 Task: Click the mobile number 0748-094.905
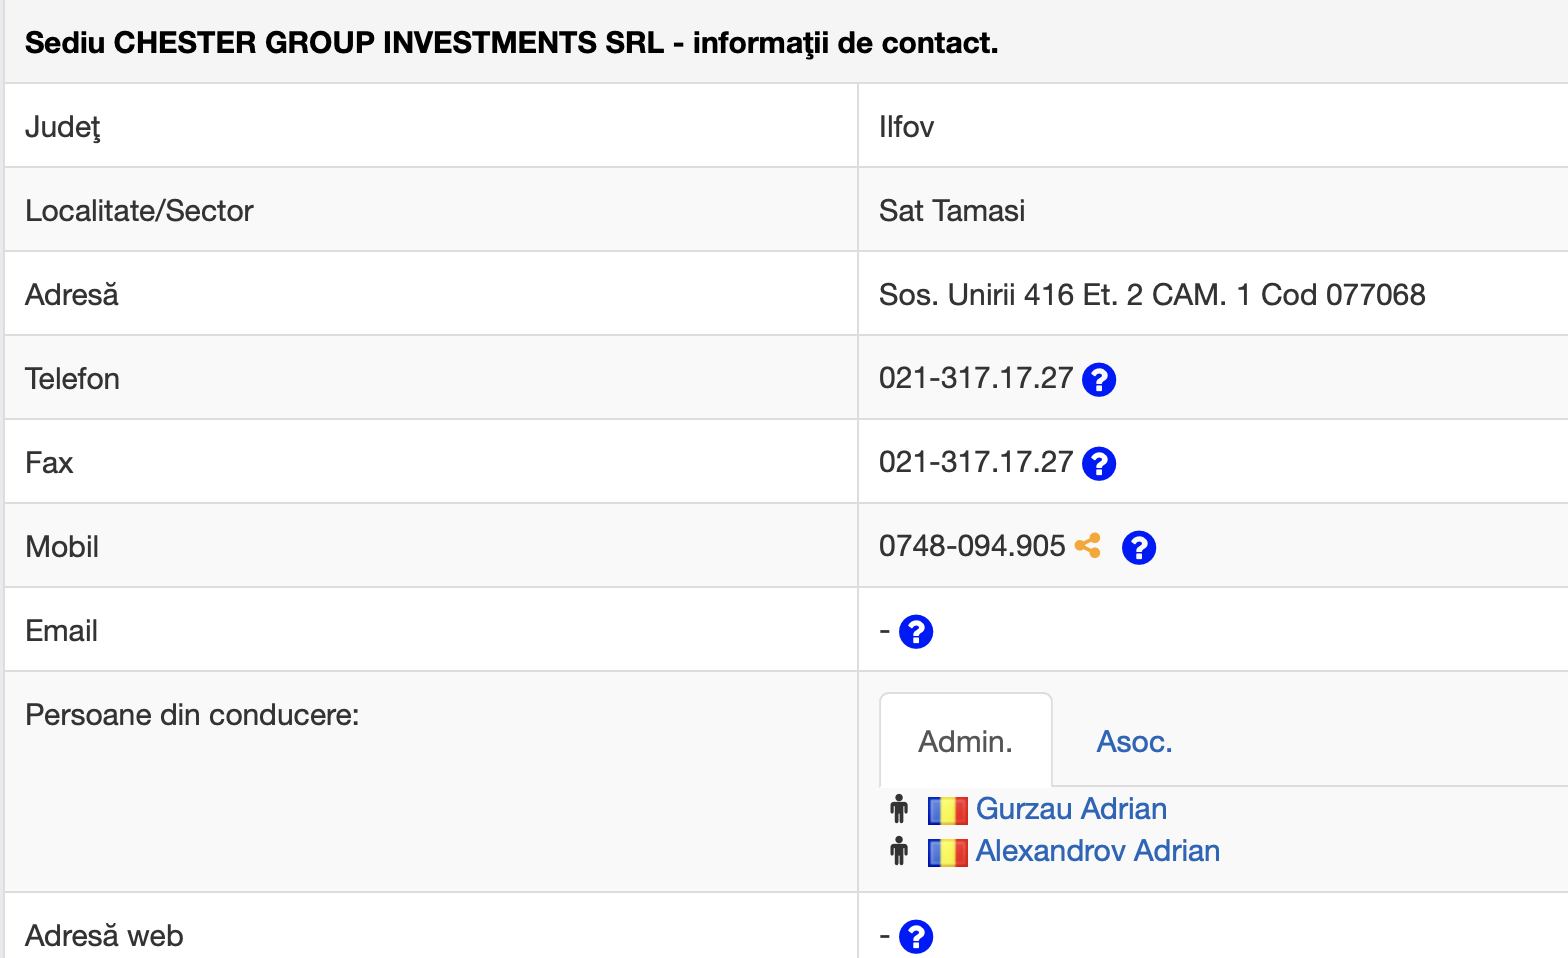click(x=971, y=546)
